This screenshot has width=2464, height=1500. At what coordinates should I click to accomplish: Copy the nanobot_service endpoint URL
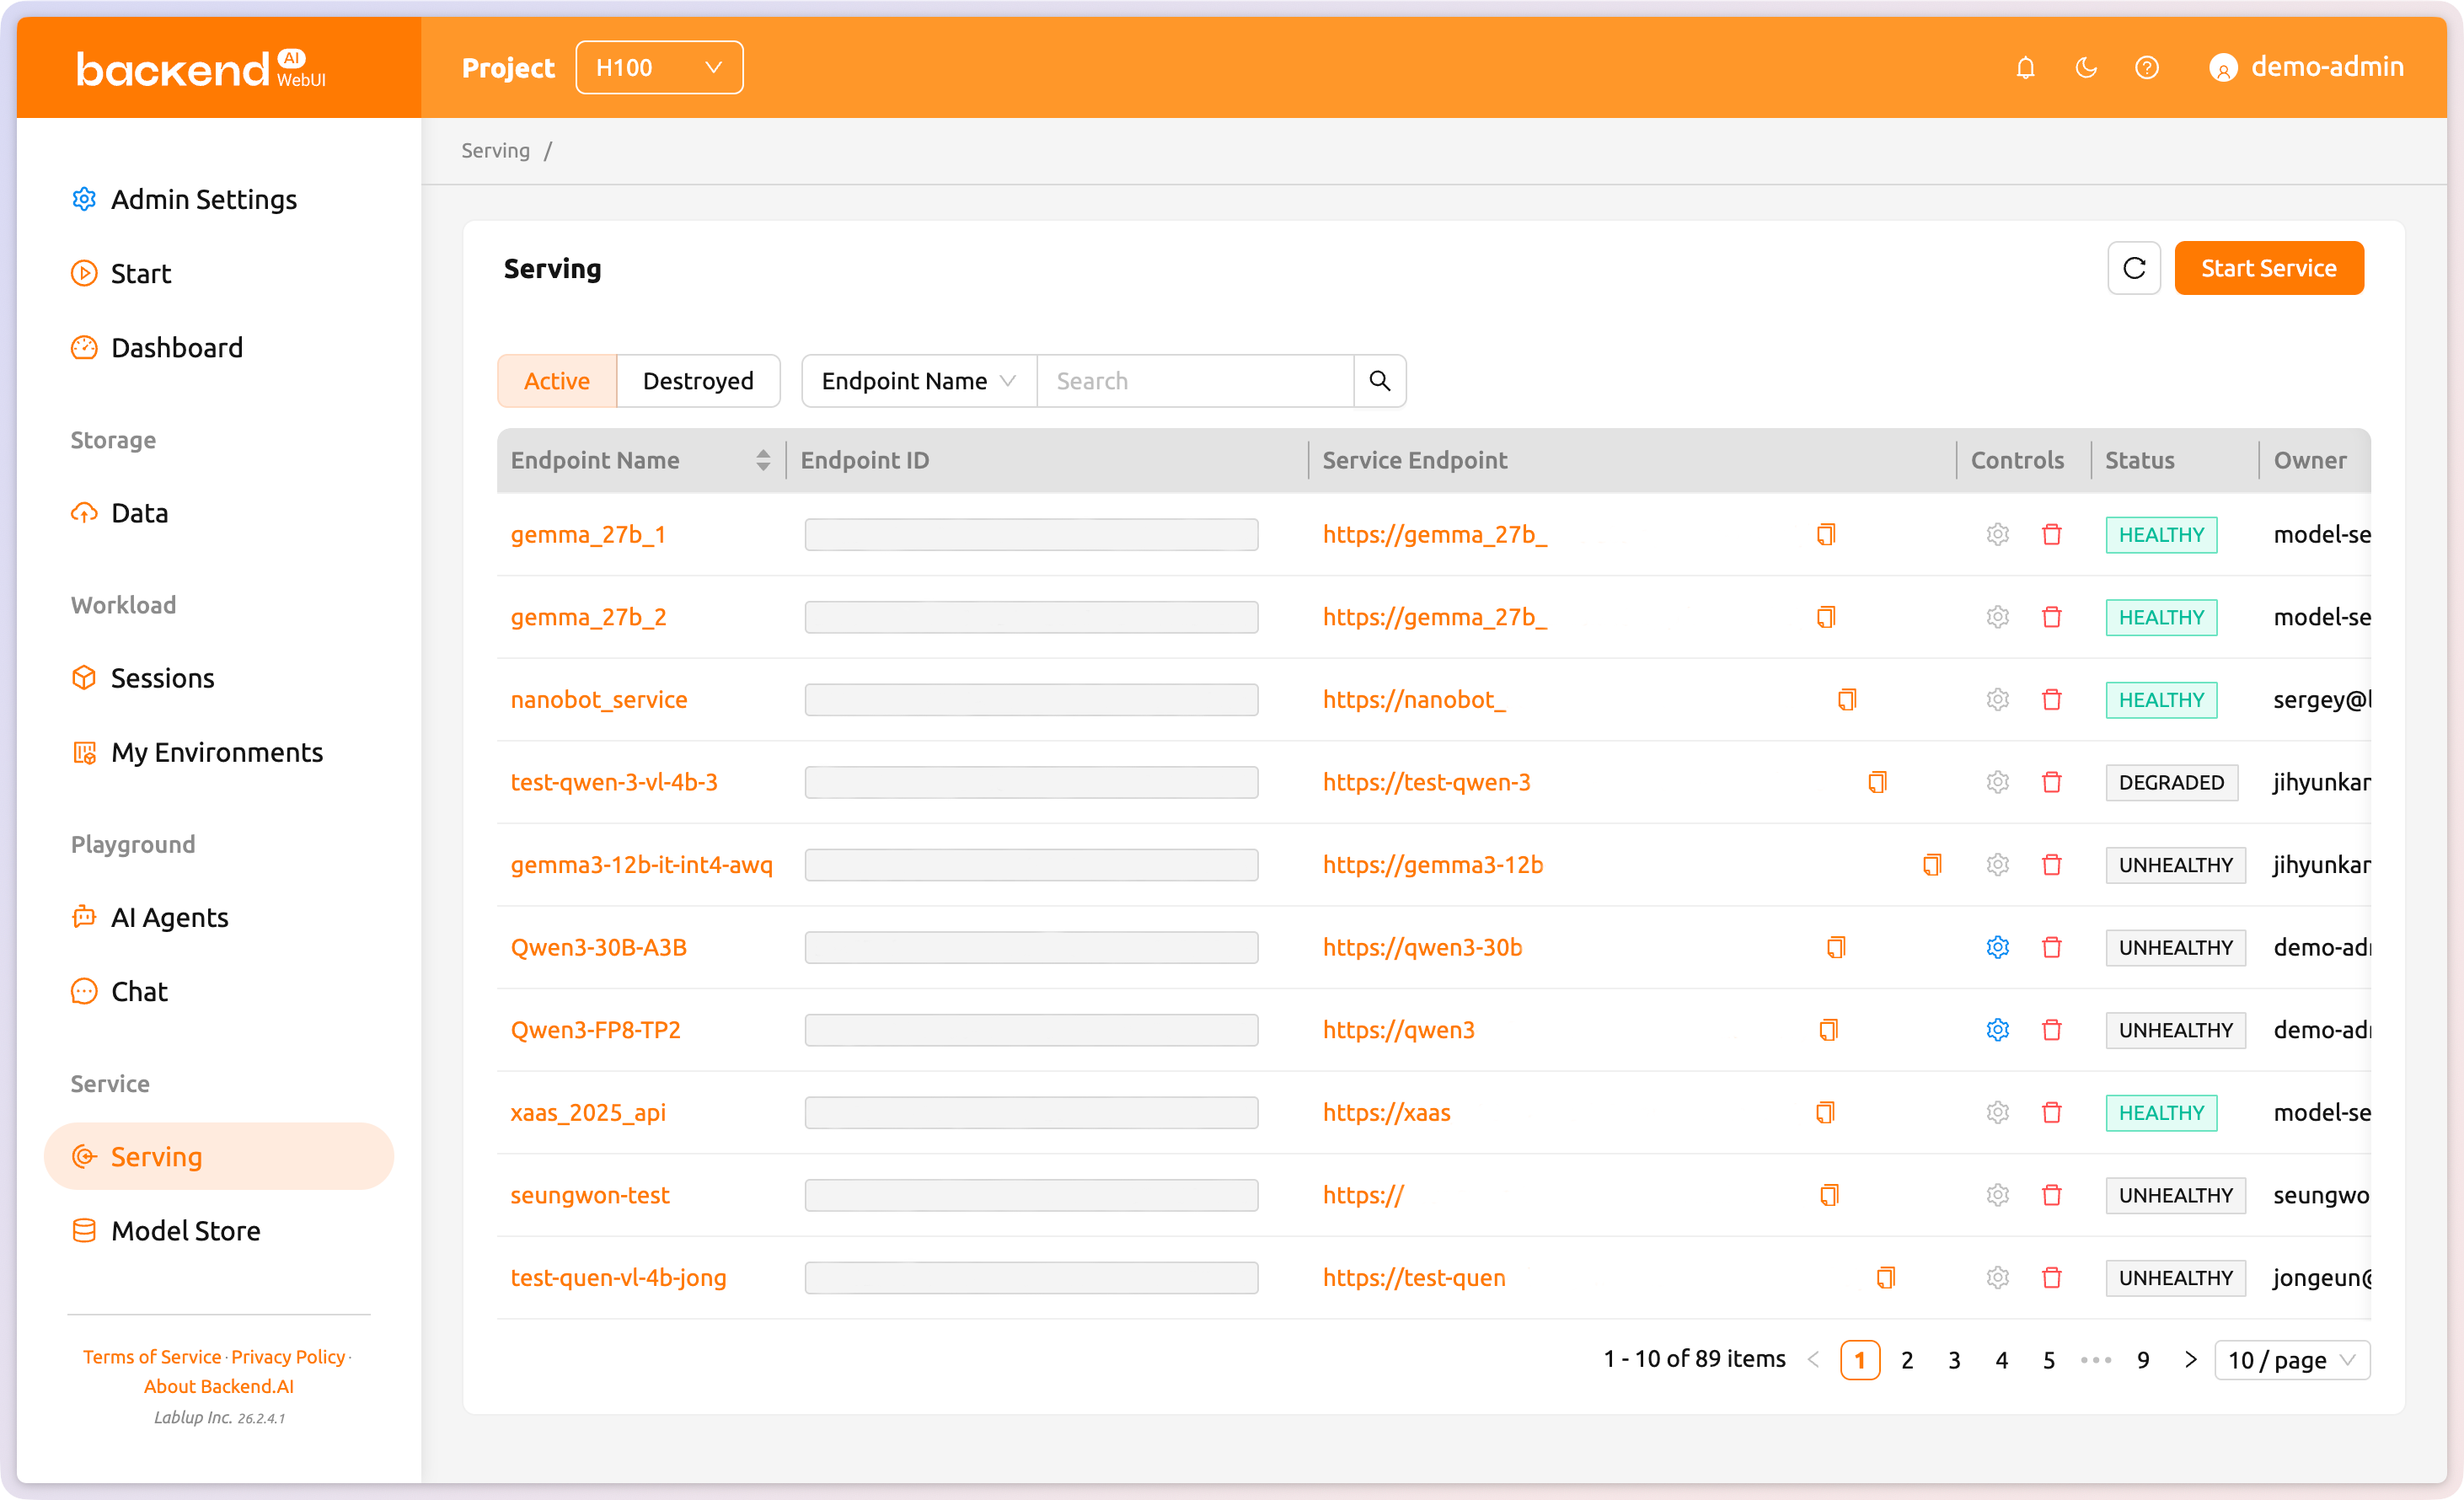tap(1846, 699)
